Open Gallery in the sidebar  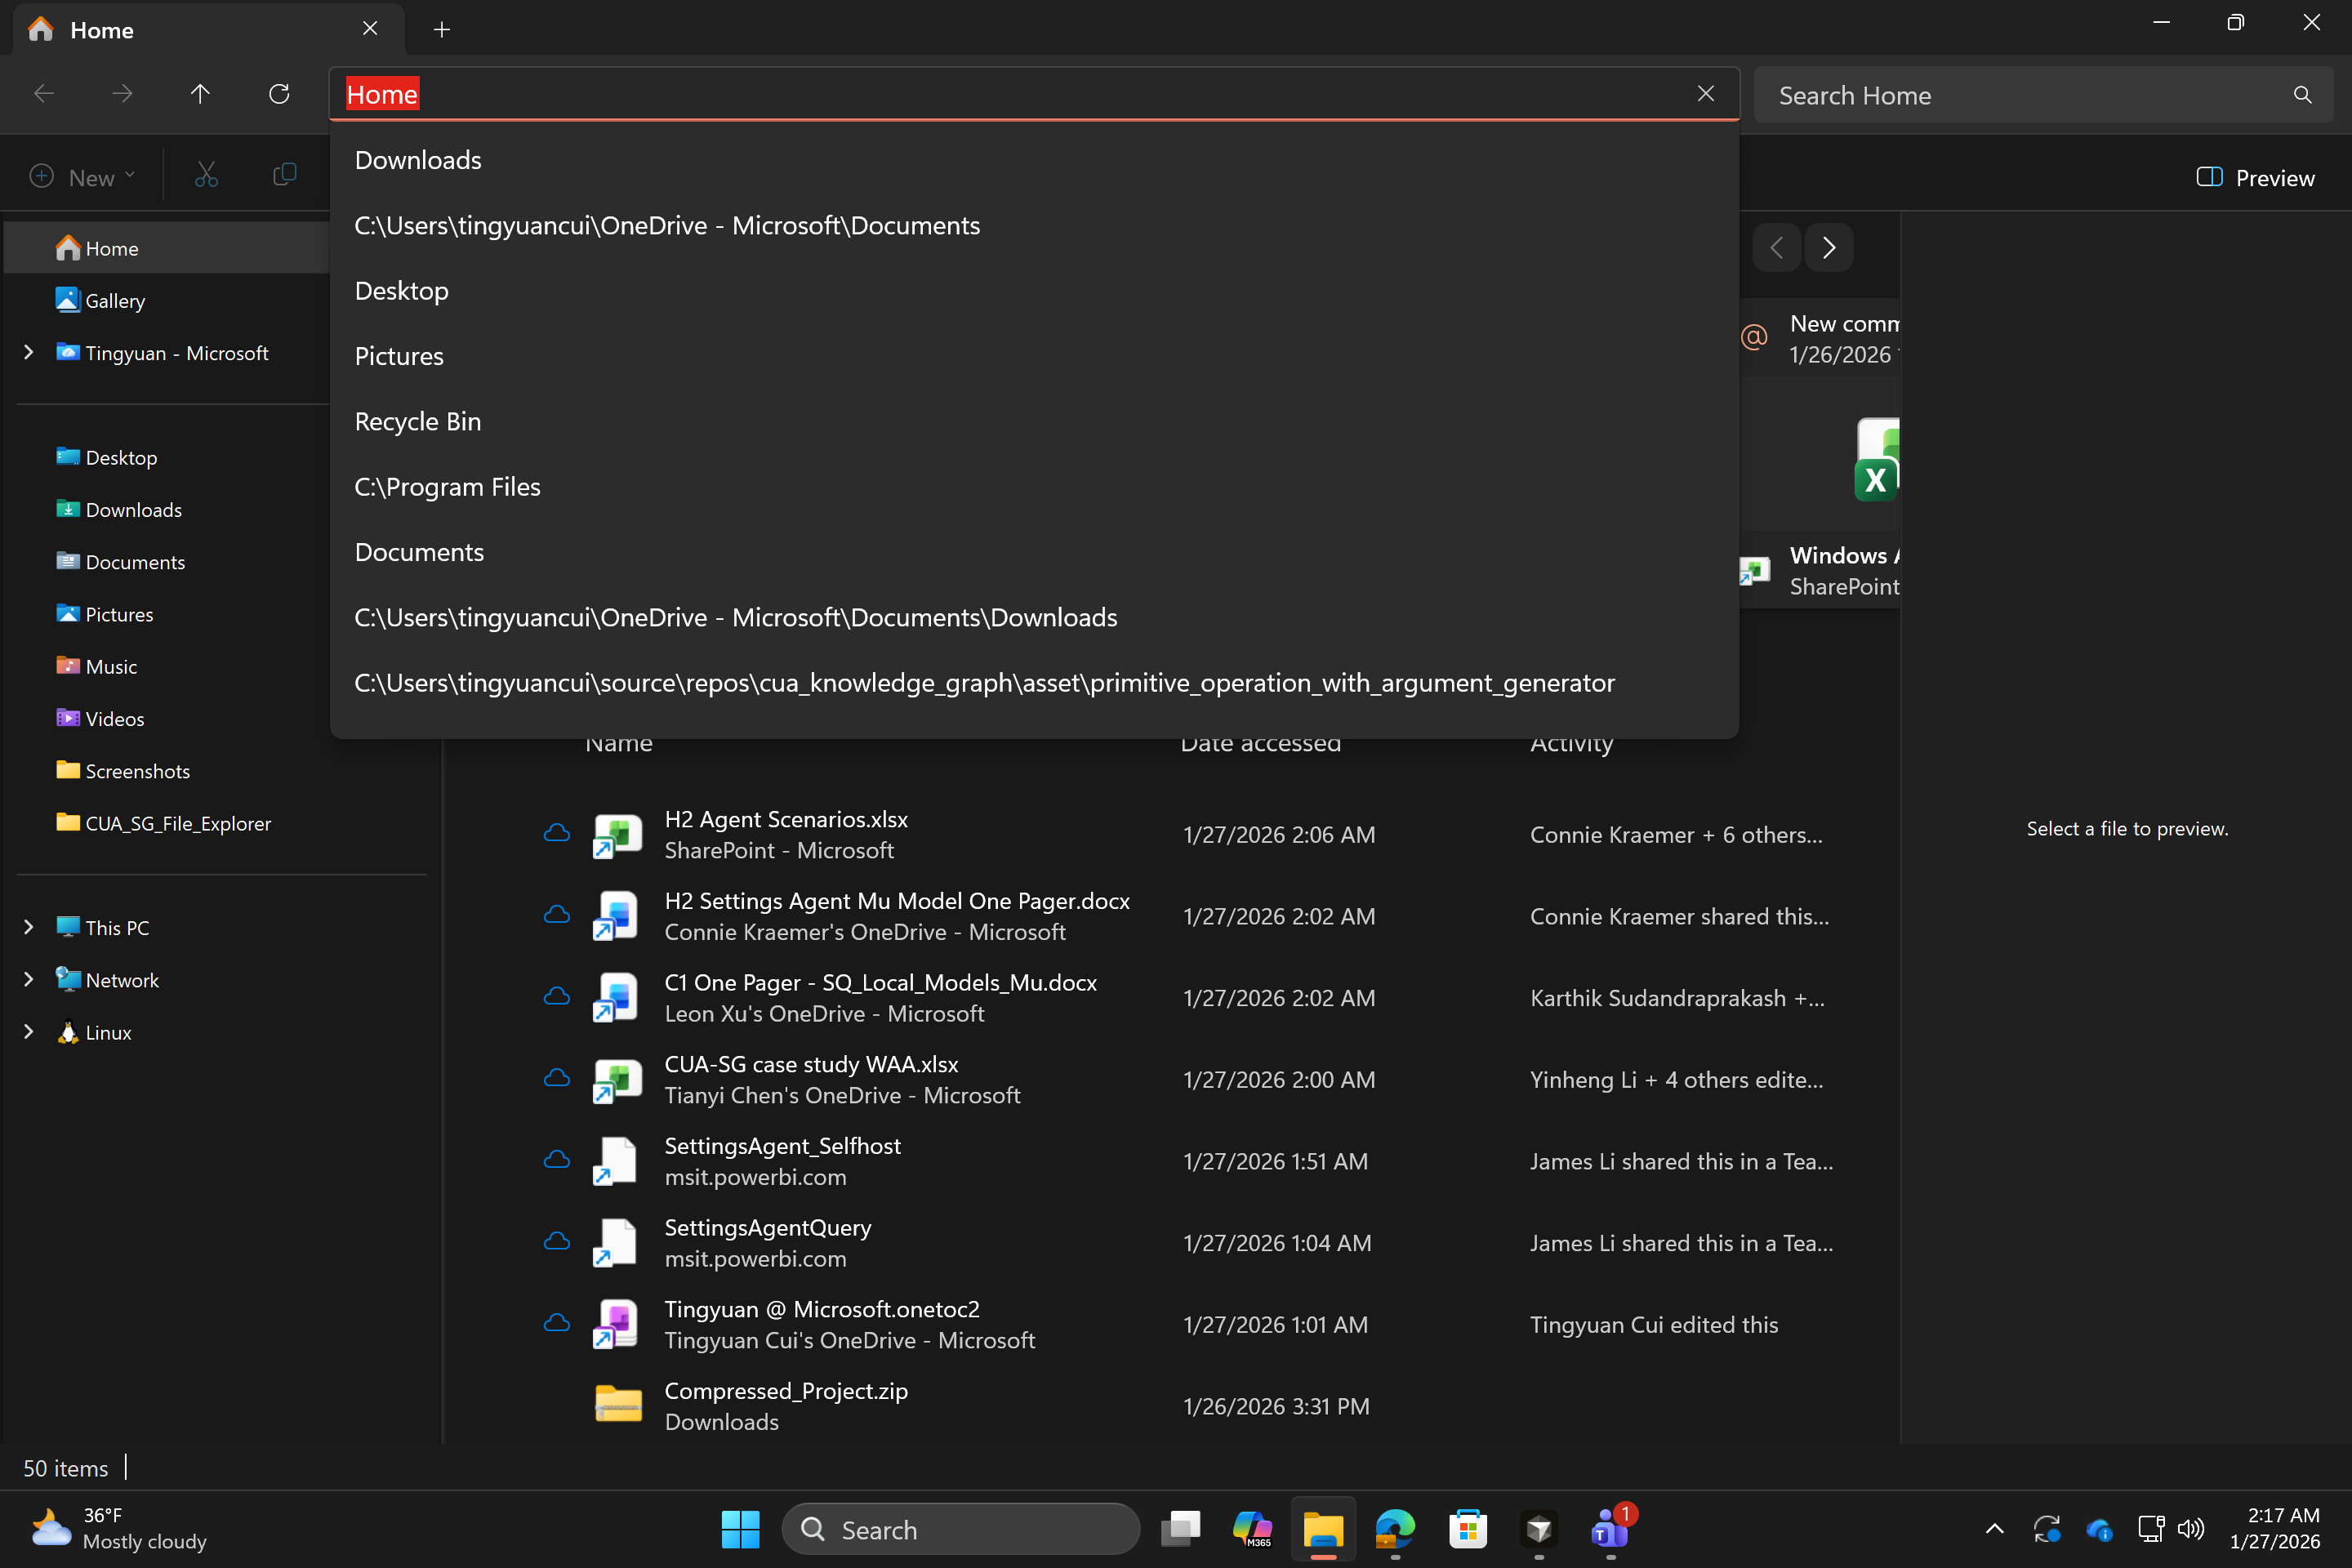(x=114, y=301)
